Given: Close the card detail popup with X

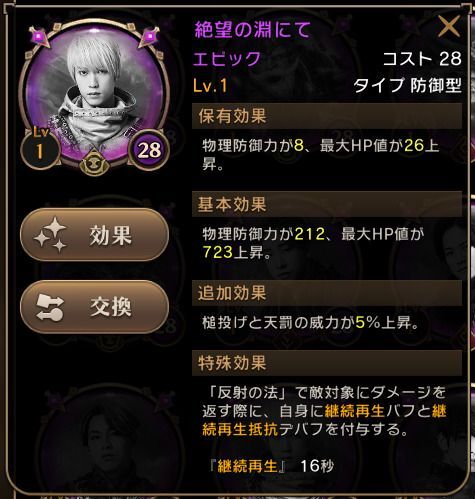Looking at the screenshot, I should (449, 26).
